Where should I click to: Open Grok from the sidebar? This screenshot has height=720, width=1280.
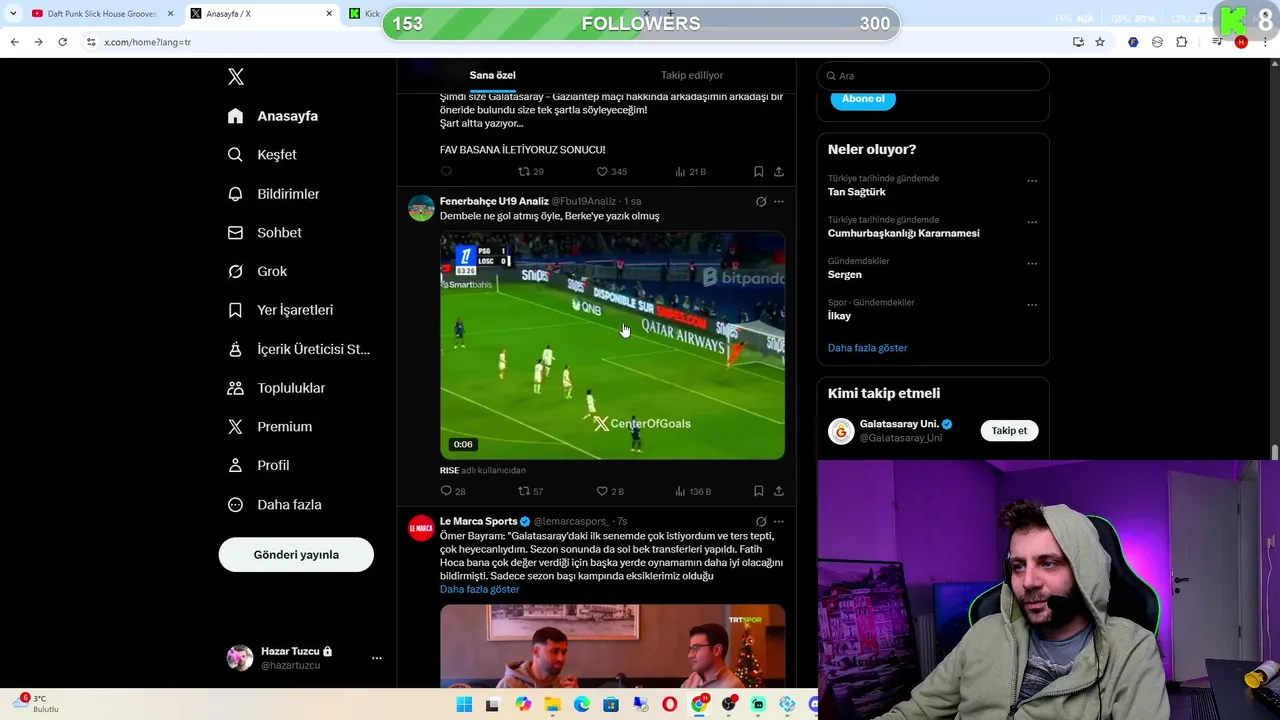(257, 271)
